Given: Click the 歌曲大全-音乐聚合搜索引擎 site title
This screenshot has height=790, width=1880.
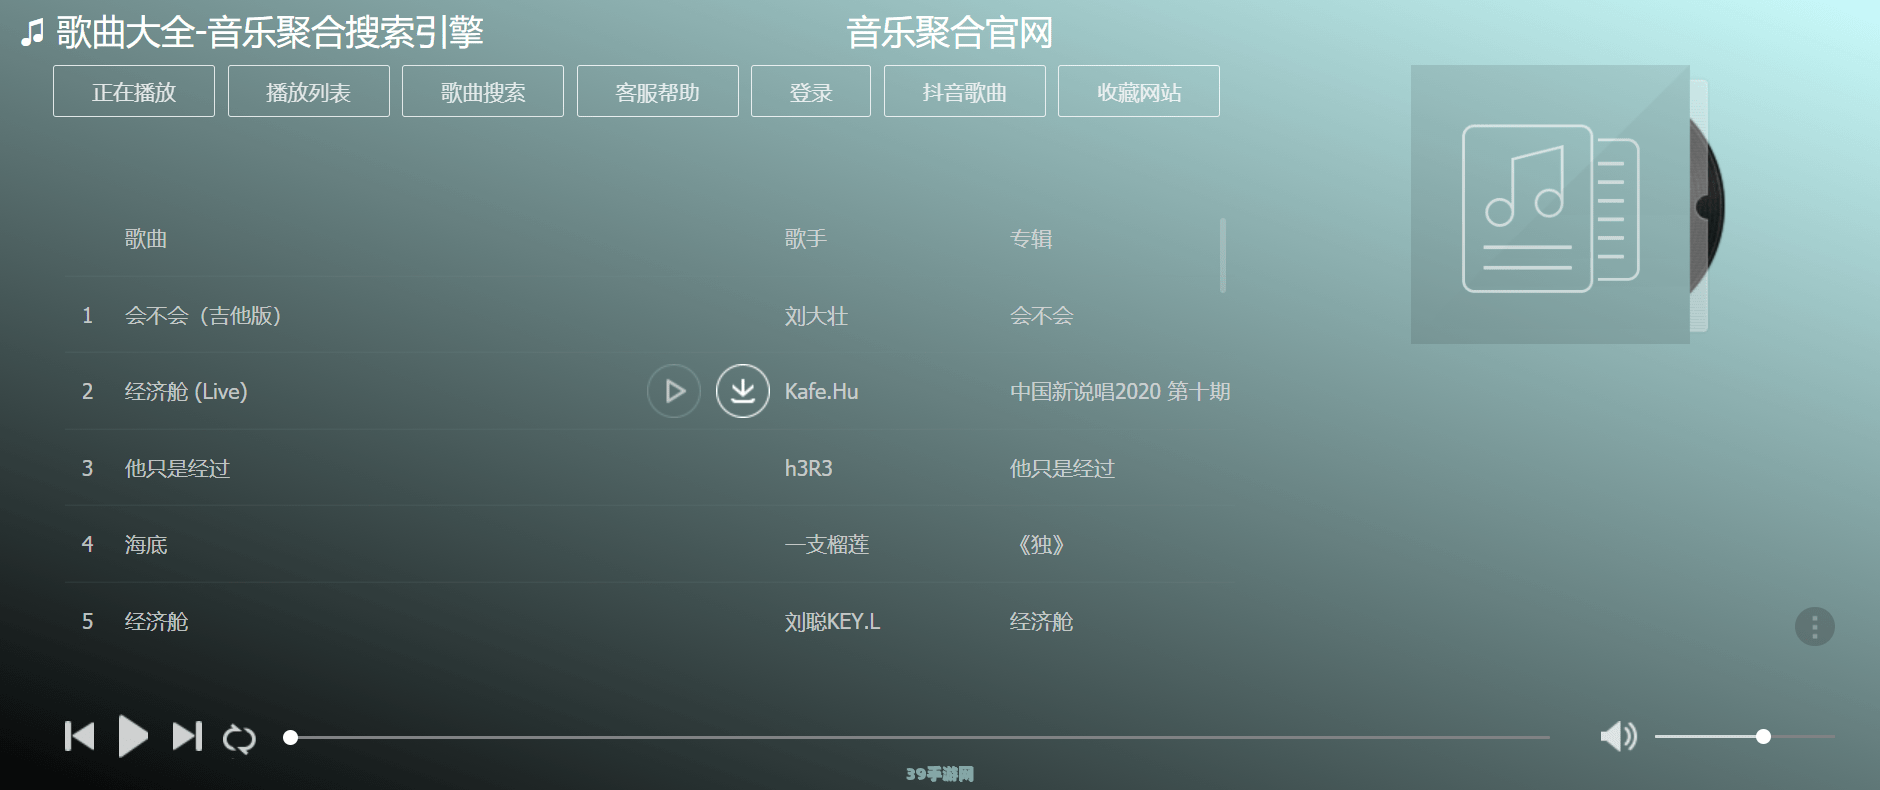Looking at the screenshot, I should pyautogui.click(x=270, y=33).
